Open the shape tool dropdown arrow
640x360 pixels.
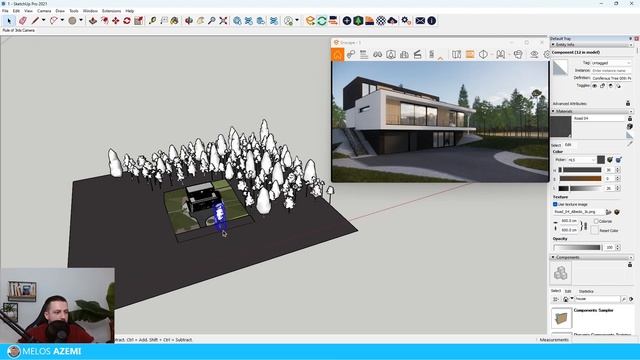(81, 20)
